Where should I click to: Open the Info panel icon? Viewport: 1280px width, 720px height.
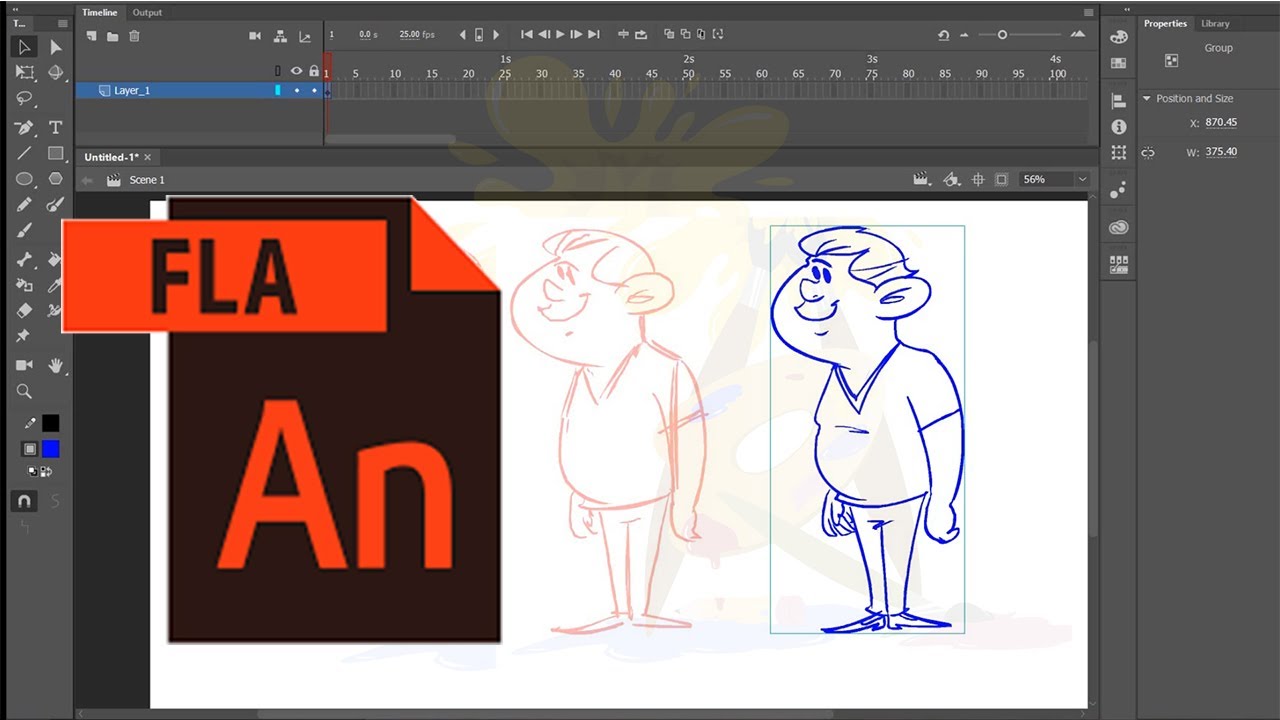1119,127
